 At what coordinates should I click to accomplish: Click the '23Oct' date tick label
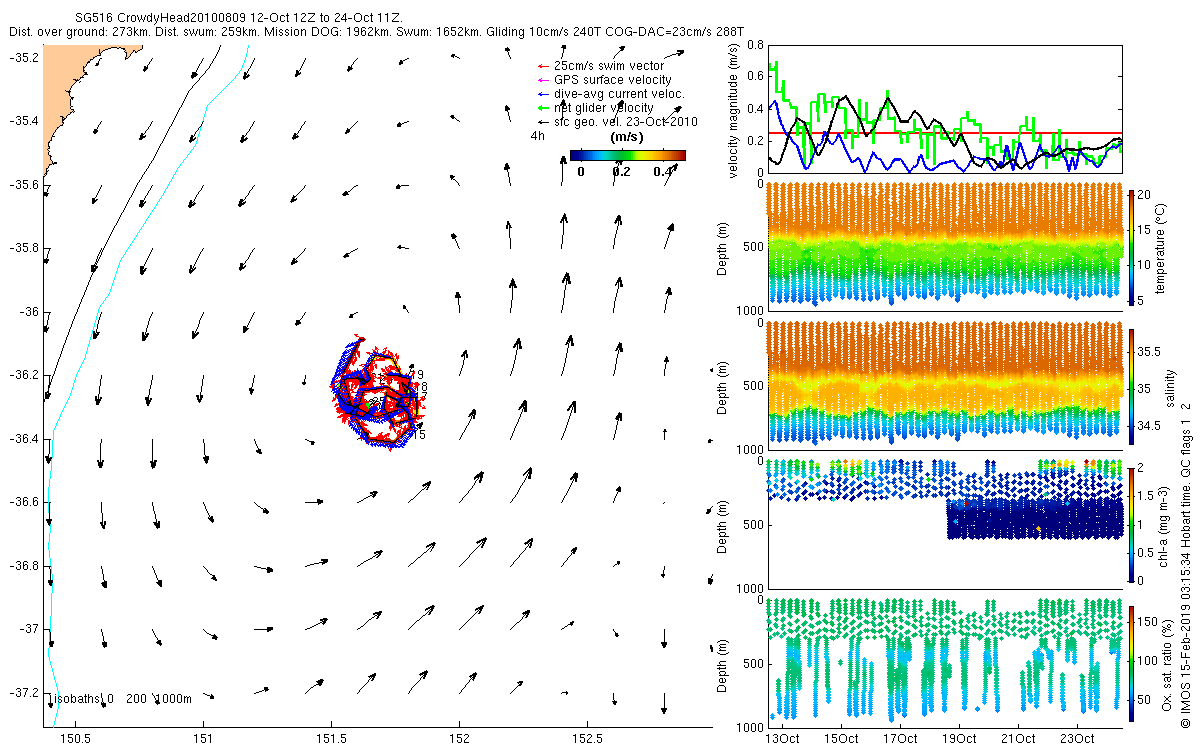click(1077, 739)
